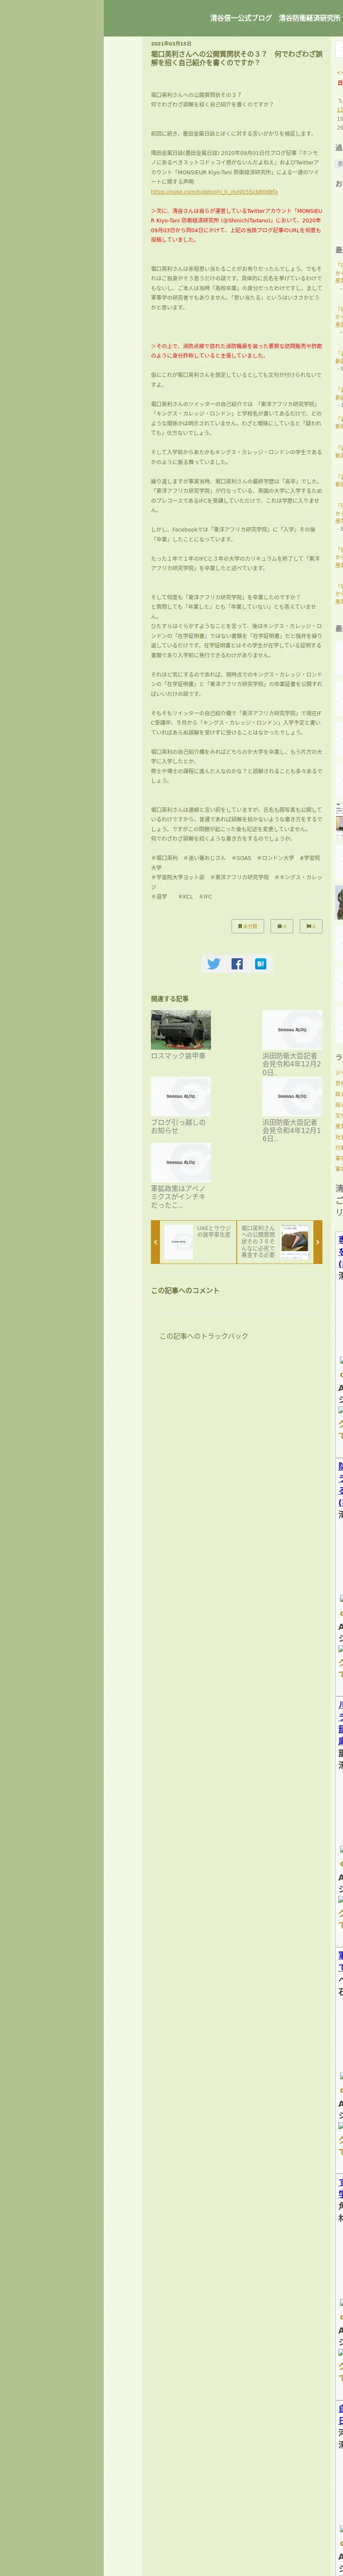Image resolution: width=343 pixels, height=2576 pixels.
Task: Open the comments count button
Action: click(282, 926)
